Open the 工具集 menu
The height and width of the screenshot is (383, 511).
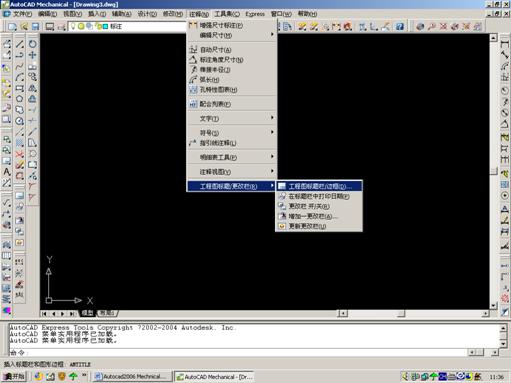tap(227, 14)
